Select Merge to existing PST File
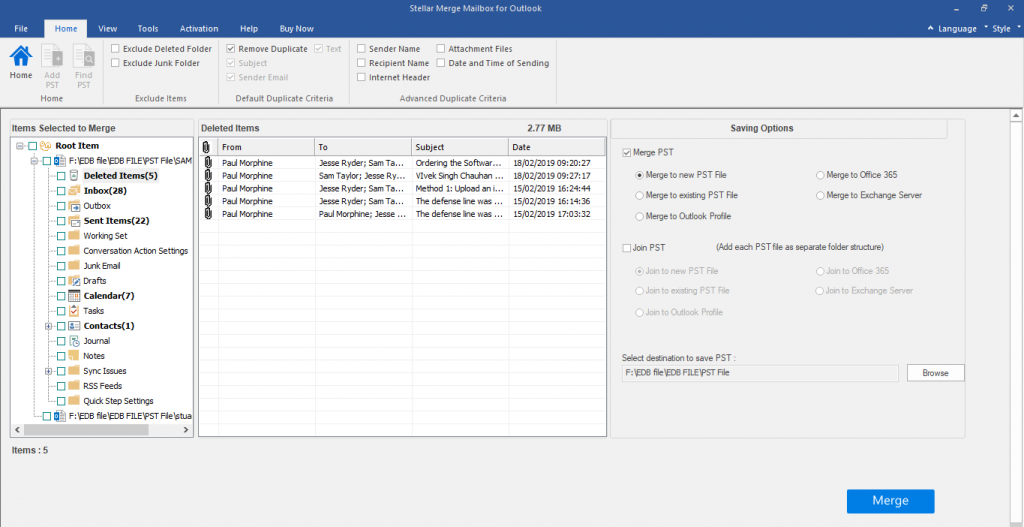 point(639,195)
